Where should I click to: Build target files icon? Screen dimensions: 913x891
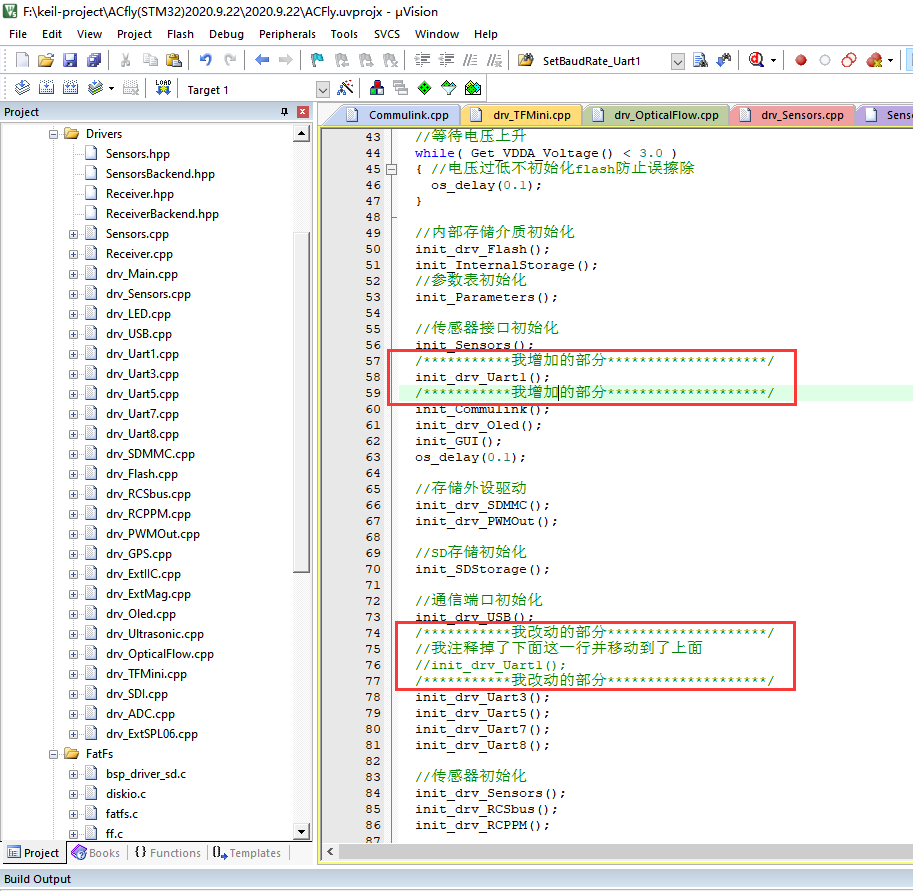pyautogui.click(x=46, y=88)
